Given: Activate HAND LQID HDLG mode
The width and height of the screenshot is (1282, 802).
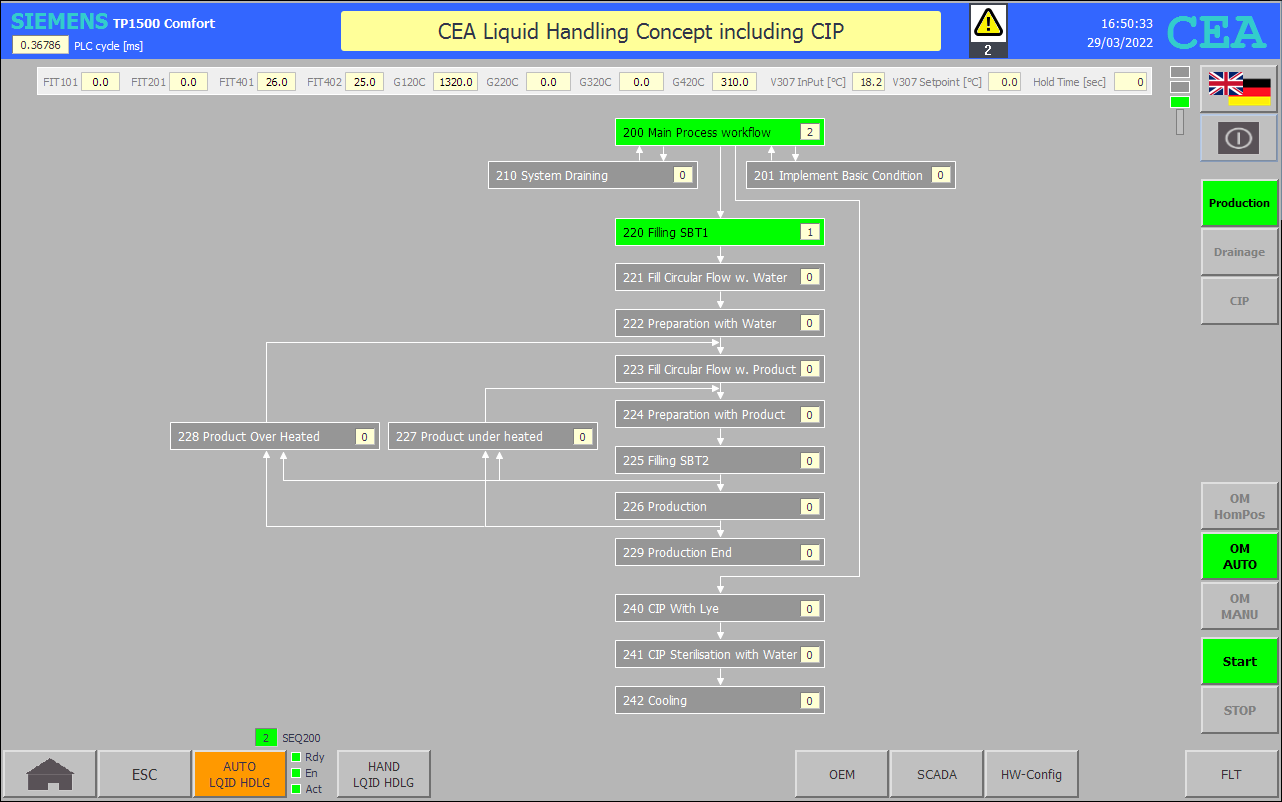Looking at the screenshot, I should pos(384,774).
